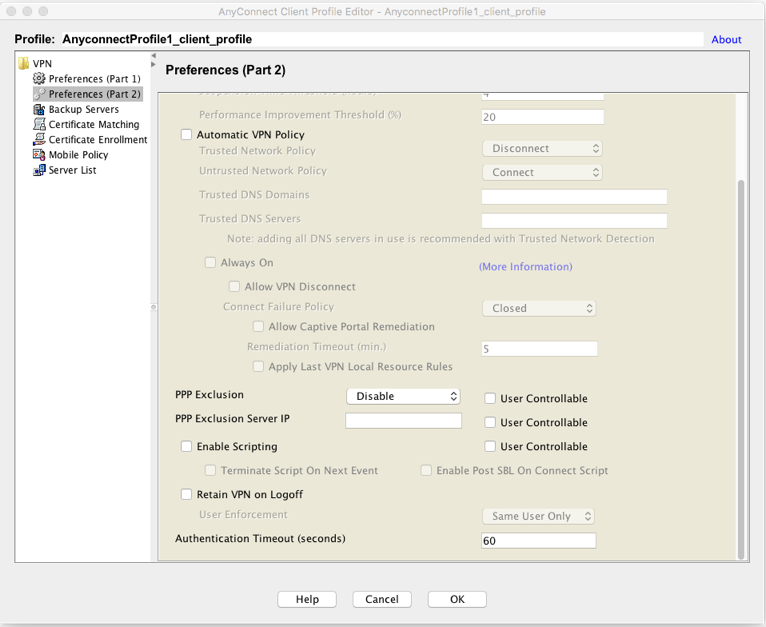
Task: Check the Enable Scripting option
Action: pos(186,447)
